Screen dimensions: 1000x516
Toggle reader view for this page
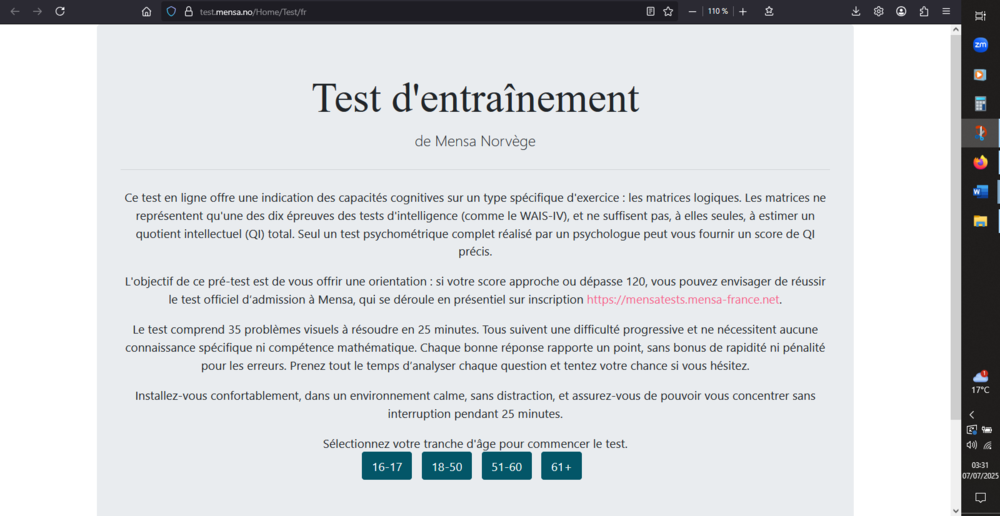coord(651,11)
